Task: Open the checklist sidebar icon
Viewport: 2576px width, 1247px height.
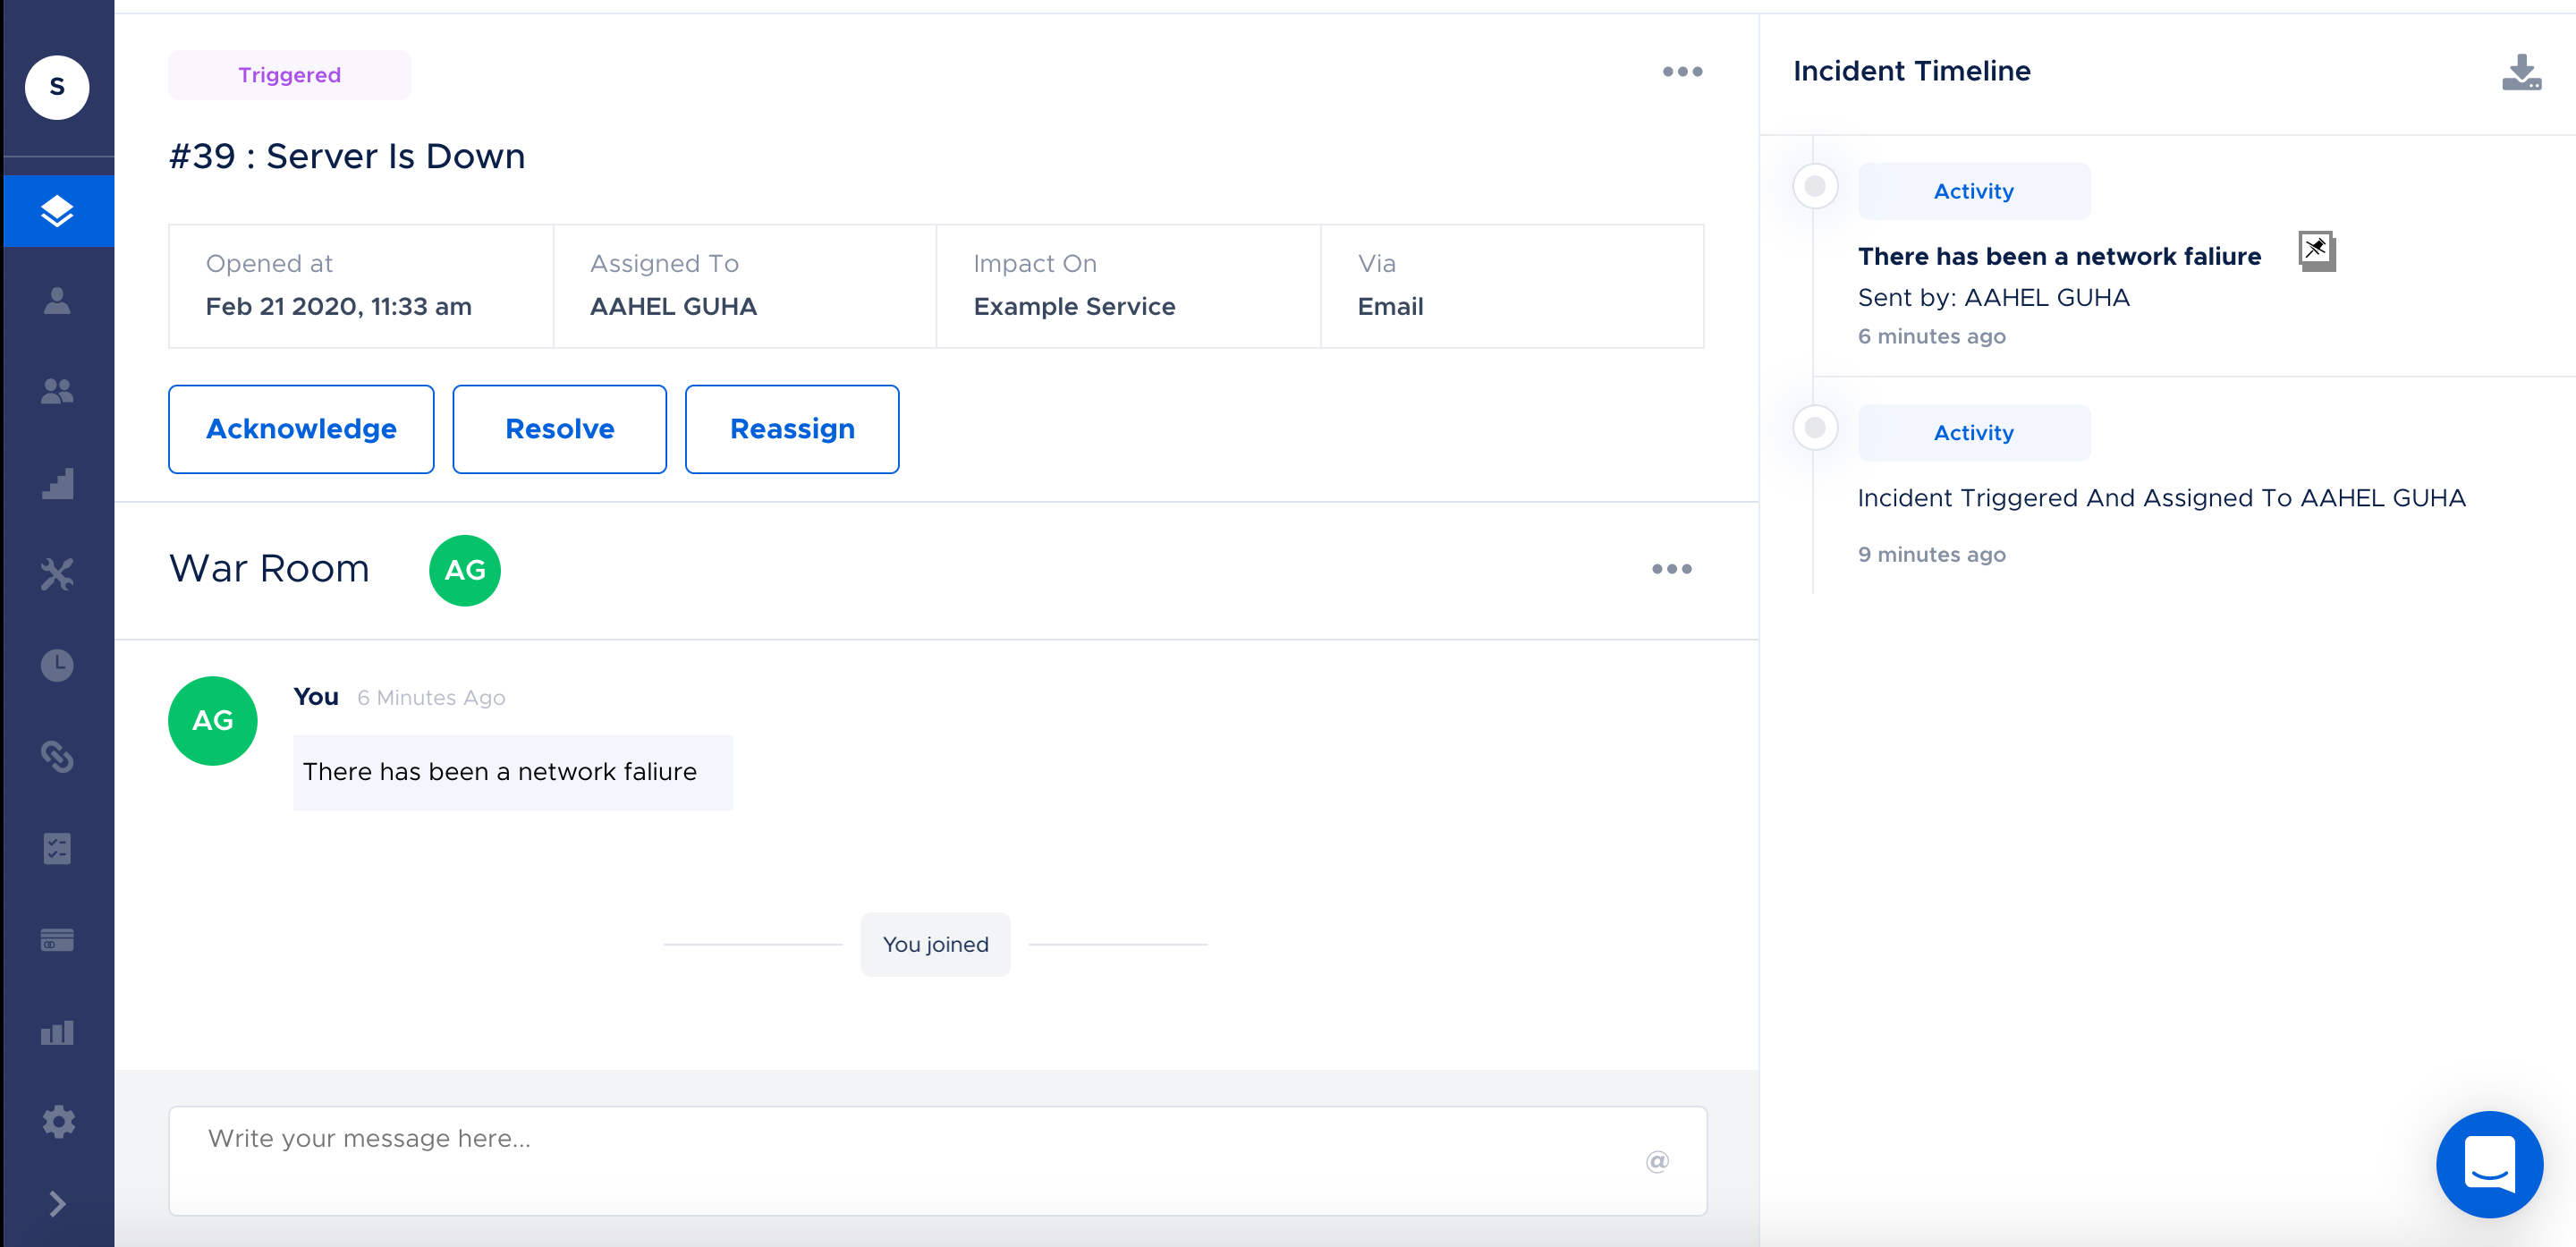Action: tap(57, 848)
